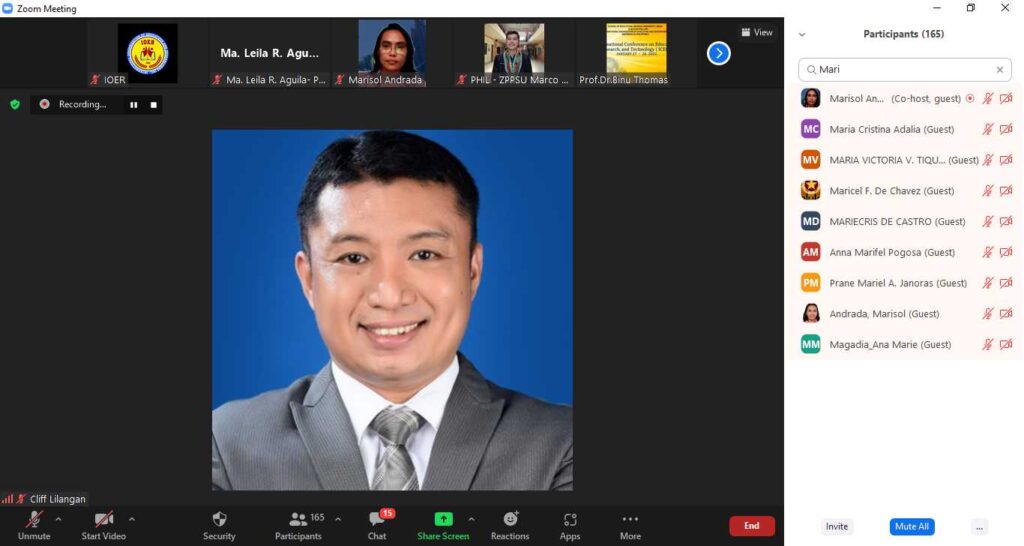Collapse the Participants panel chevron
Image resolution: width=1024 pixels, height=546 pixels.
[x=801, y=34]
